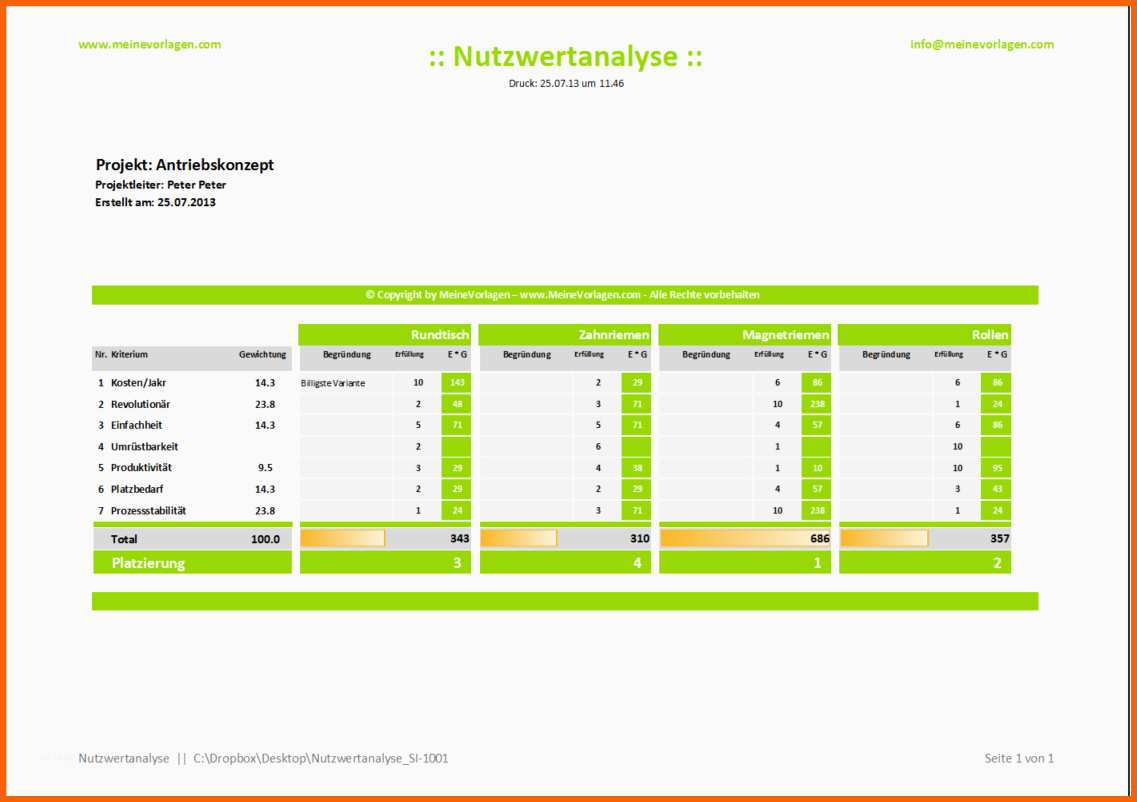The height and width of the screenshot is (802, 1137).
Task: Select the Magnetriemen column header
Action: [745, 334]
